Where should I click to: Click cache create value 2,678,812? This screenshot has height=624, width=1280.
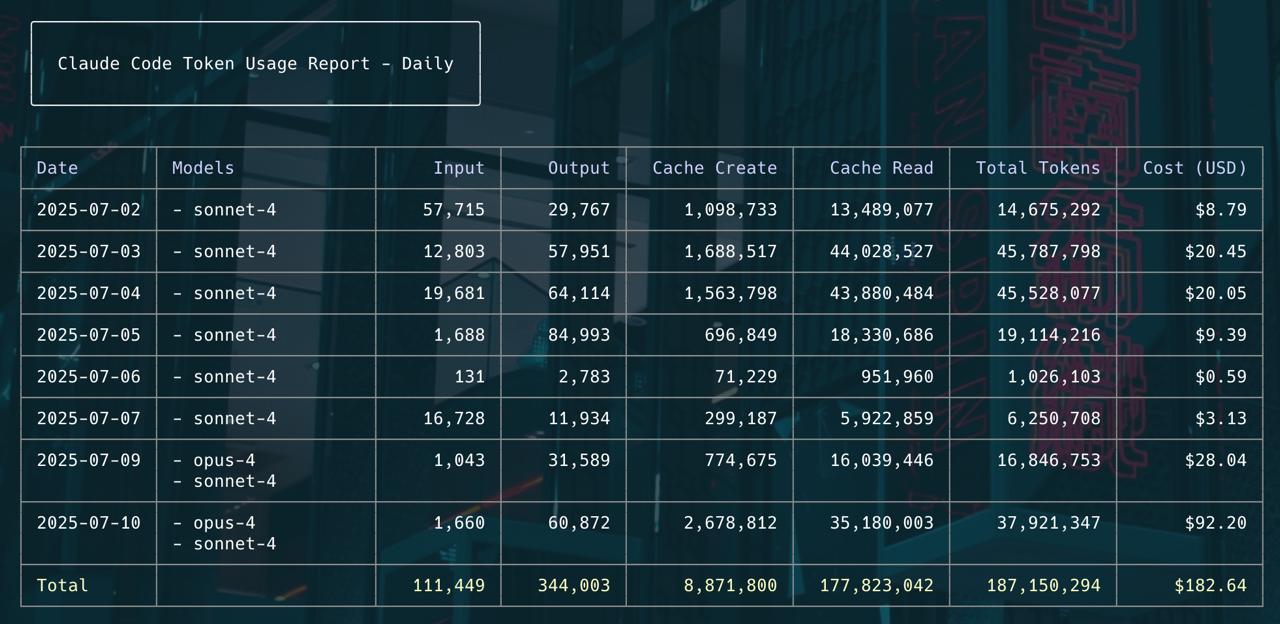coord(730,523)
